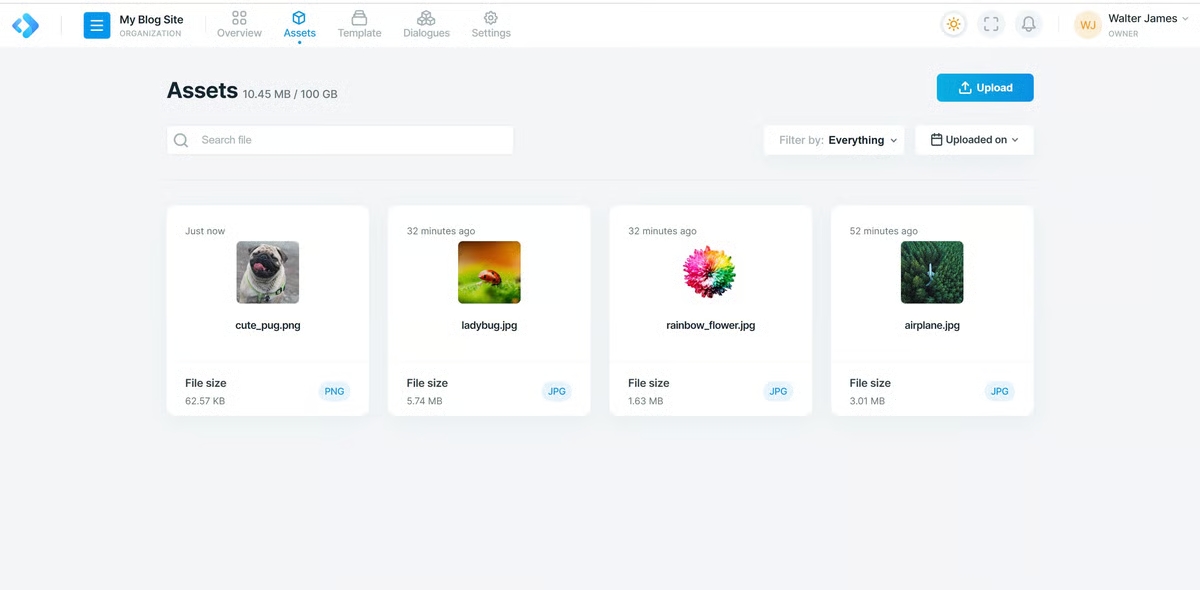1200x590 pixels.
Task: Expand the Uploaded on date filter
Action: coord(974,139)
